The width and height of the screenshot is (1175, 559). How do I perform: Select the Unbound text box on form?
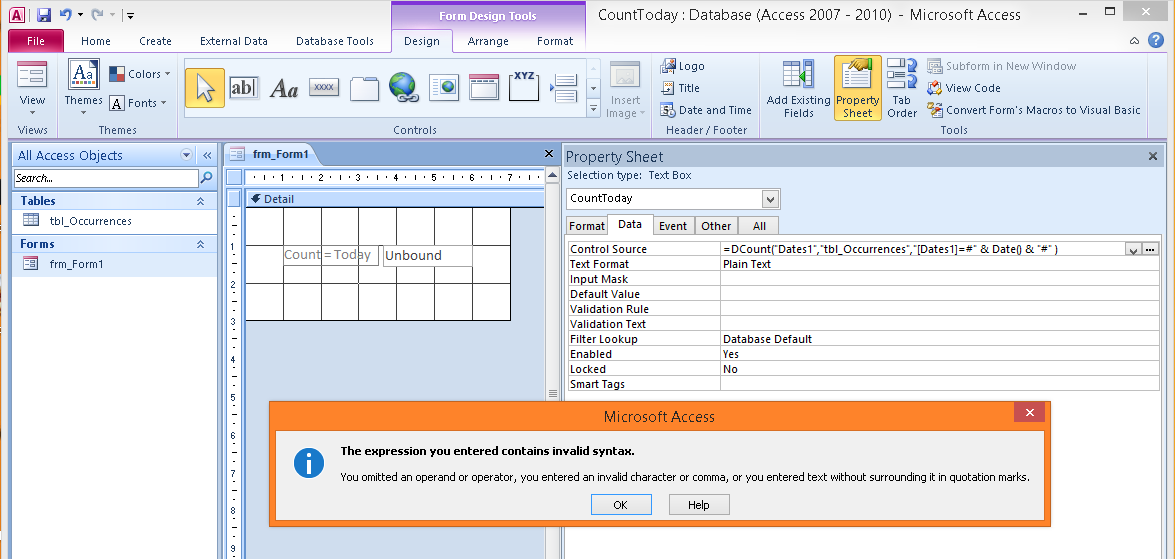point(428,255)
